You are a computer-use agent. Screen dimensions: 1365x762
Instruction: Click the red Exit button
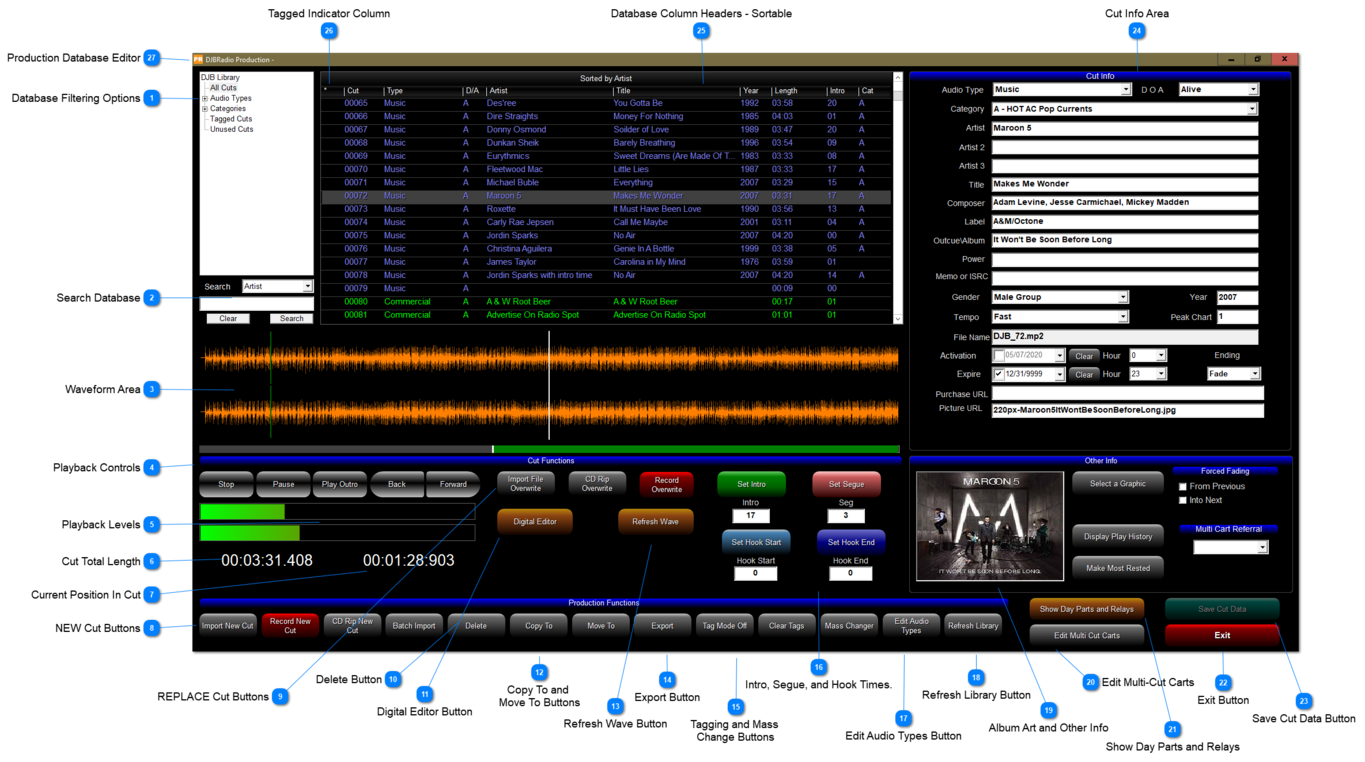click(1222, 635)
